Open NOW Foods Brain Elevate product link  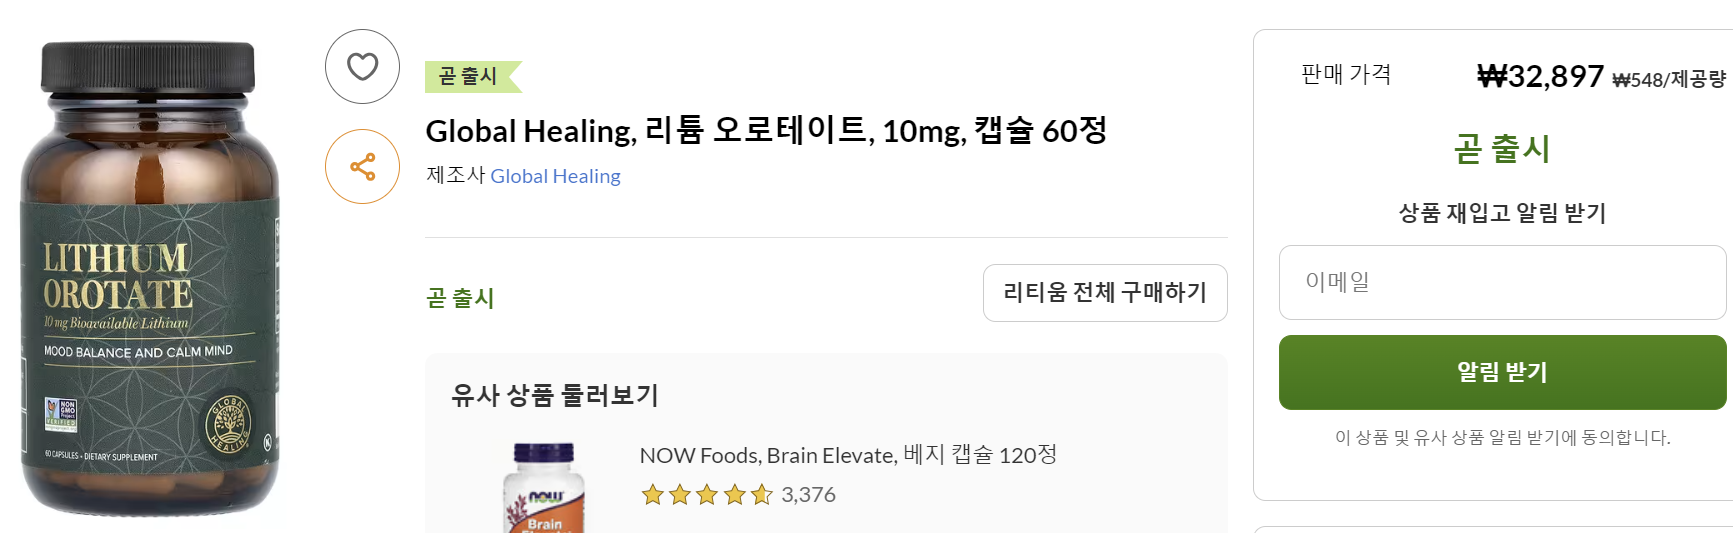(x=848, y=456)
